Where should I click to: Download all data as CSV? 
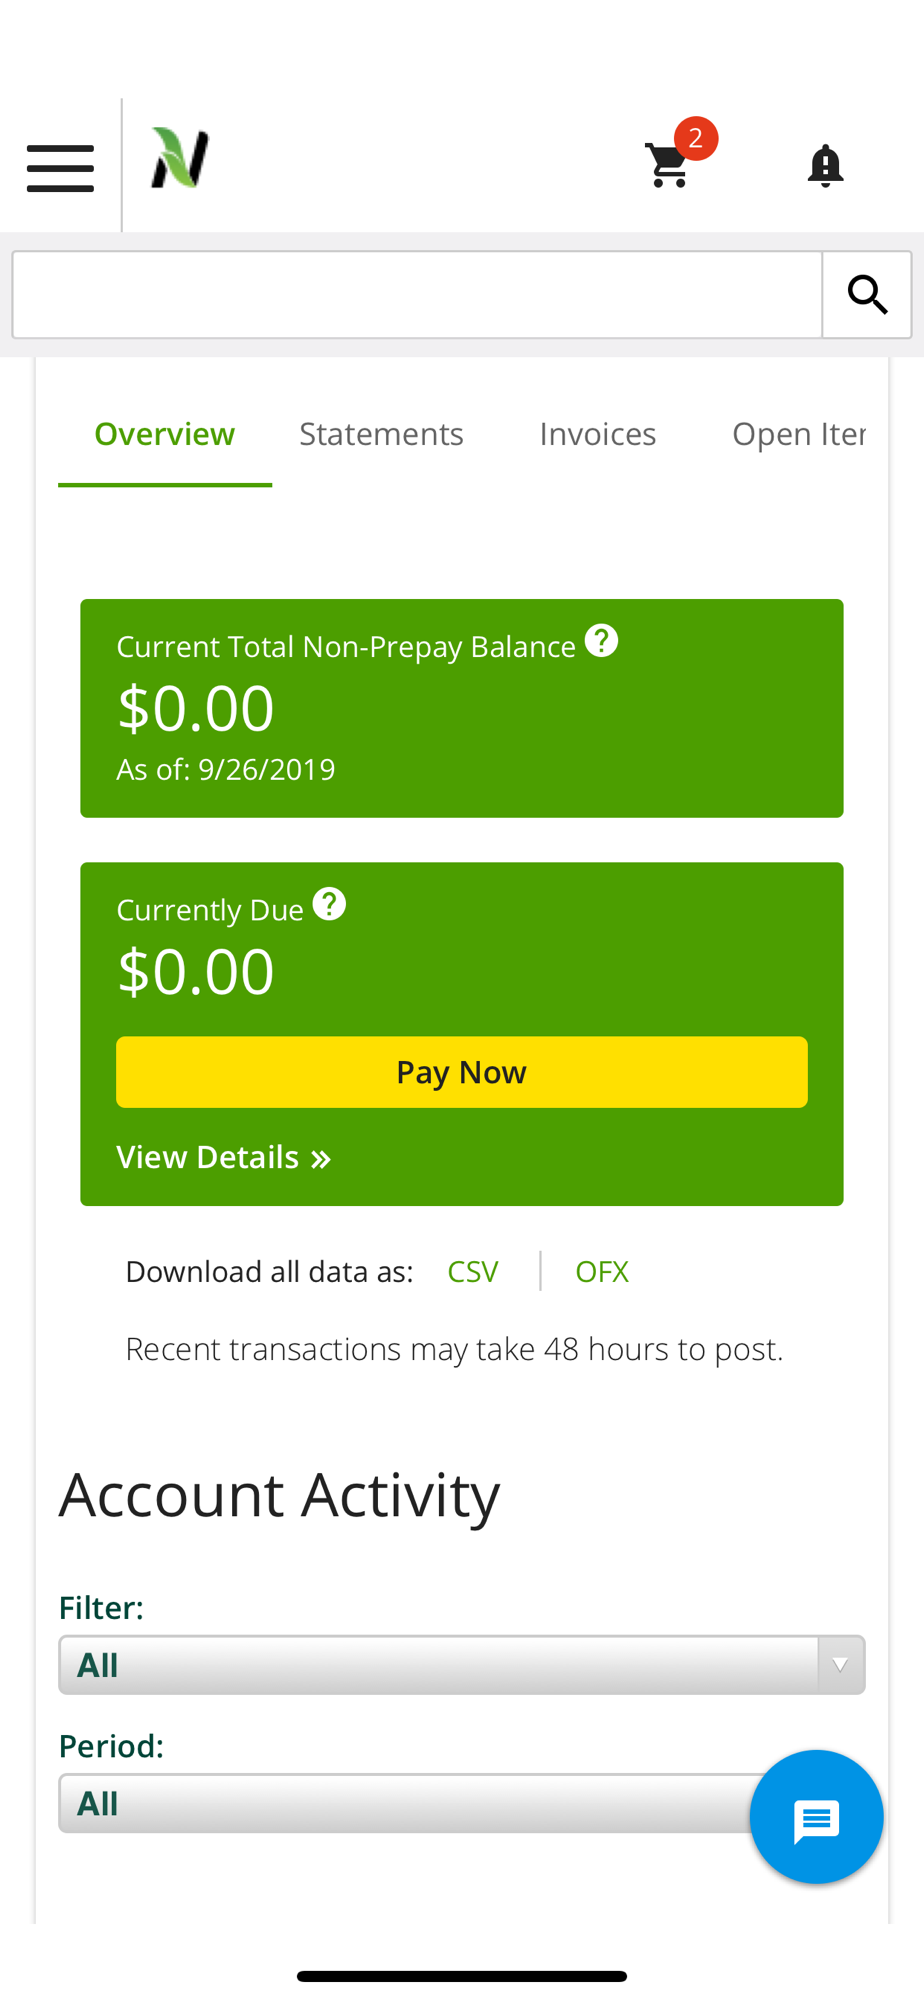click(472, 1272)
